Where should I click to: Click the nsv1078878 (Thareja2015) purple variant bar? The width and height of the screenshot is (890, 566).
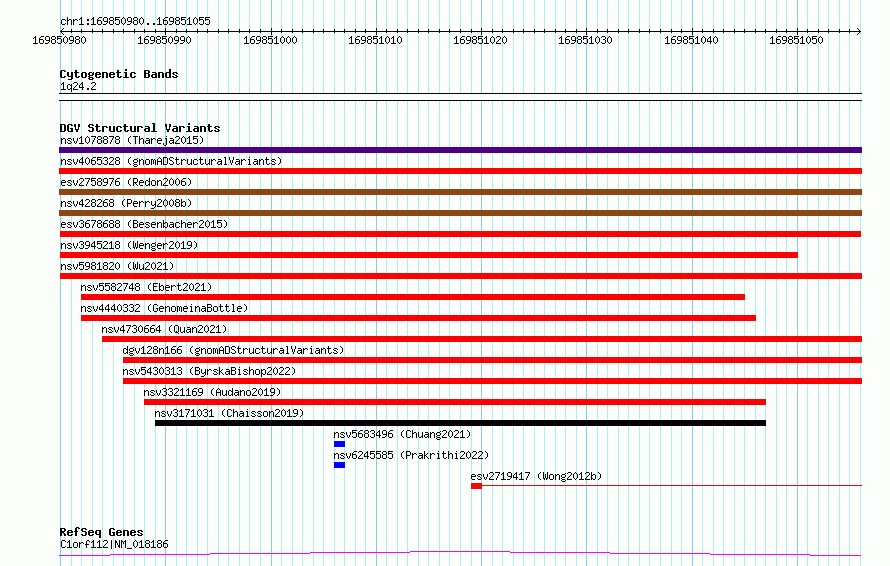pos(460,150)
